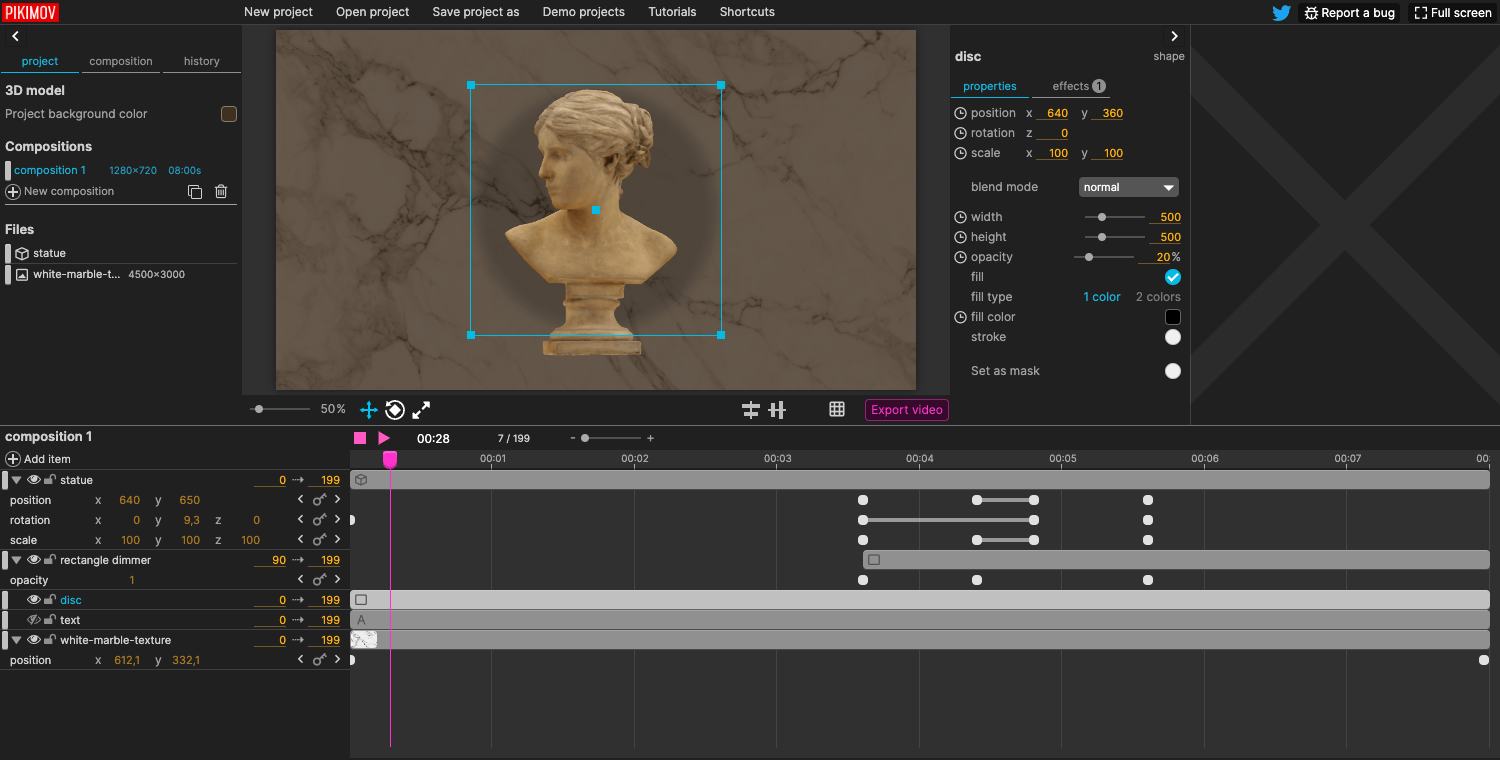Toggle the Set as mask switch
1500x760 pixels.
pyautogui.click(x=1172, y=371)
